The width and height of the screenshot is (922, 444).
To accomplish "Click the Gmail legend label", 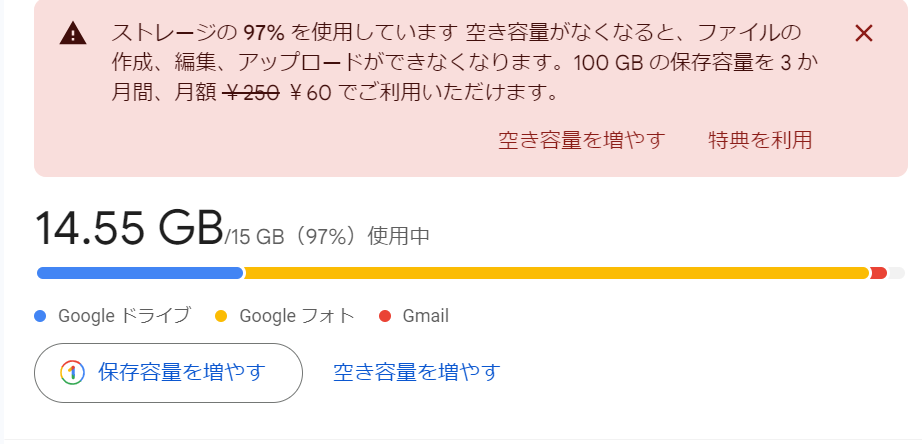I will pyautogui.click(x=425, y=316).
